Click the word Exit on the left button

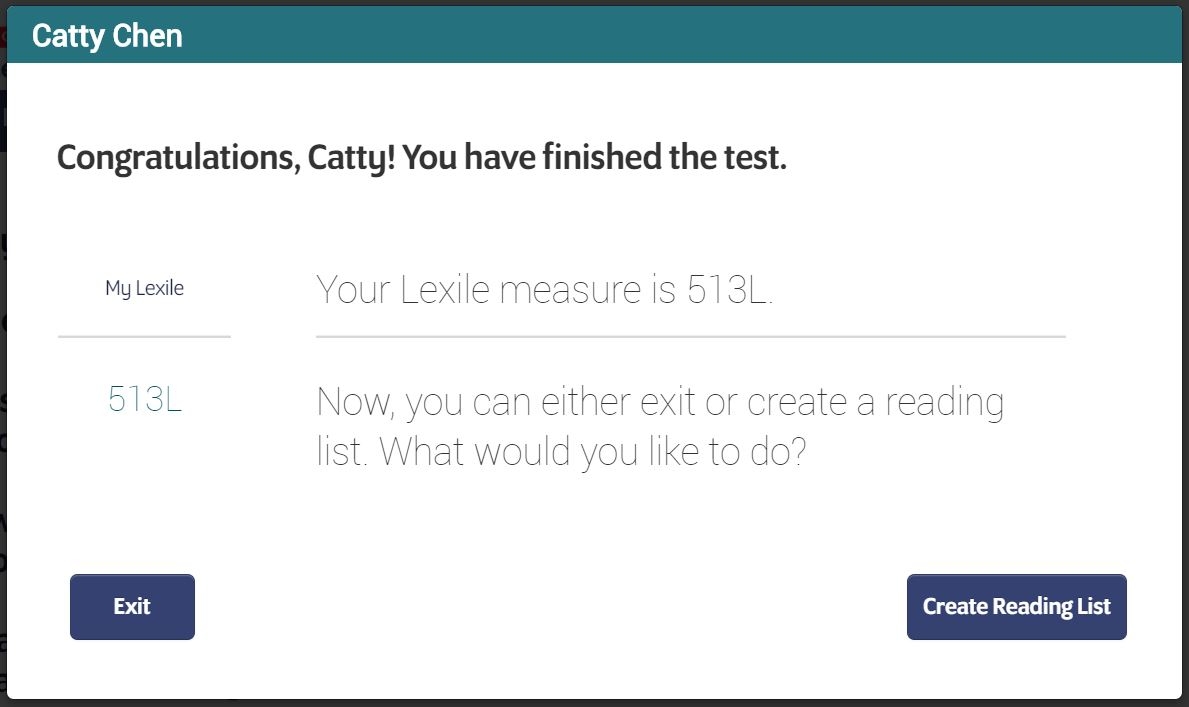coord(132,607)
